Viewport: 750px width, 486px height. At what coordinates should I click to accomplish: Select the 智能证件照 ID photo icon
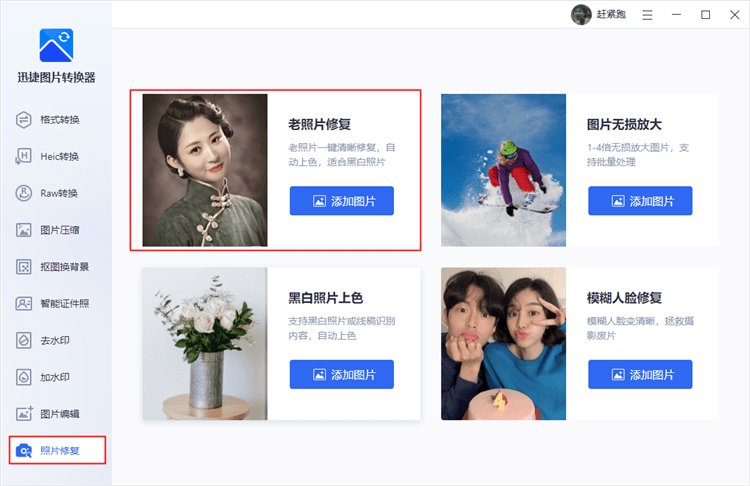coord(23,304)
